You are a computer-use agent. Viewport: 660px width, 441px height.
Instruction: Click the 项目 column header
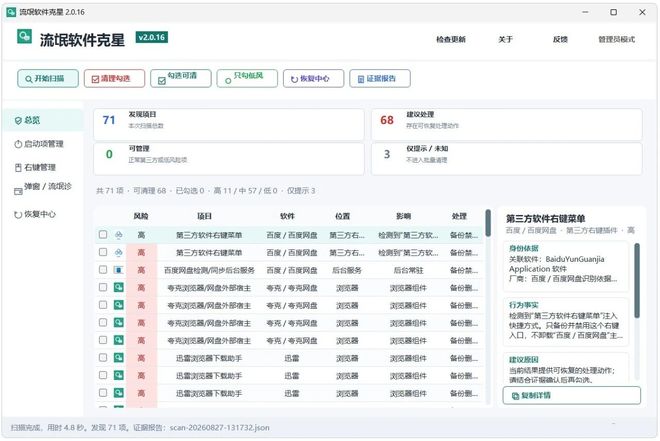205,216
